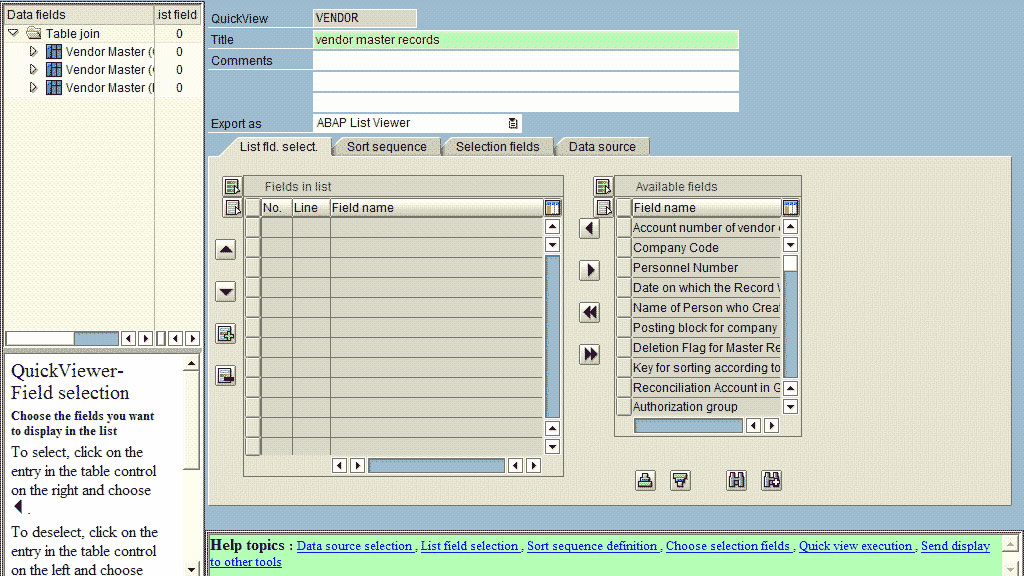Click the delete line icon with minus sign
This screenshot has height=576, width=1024.
226,376
